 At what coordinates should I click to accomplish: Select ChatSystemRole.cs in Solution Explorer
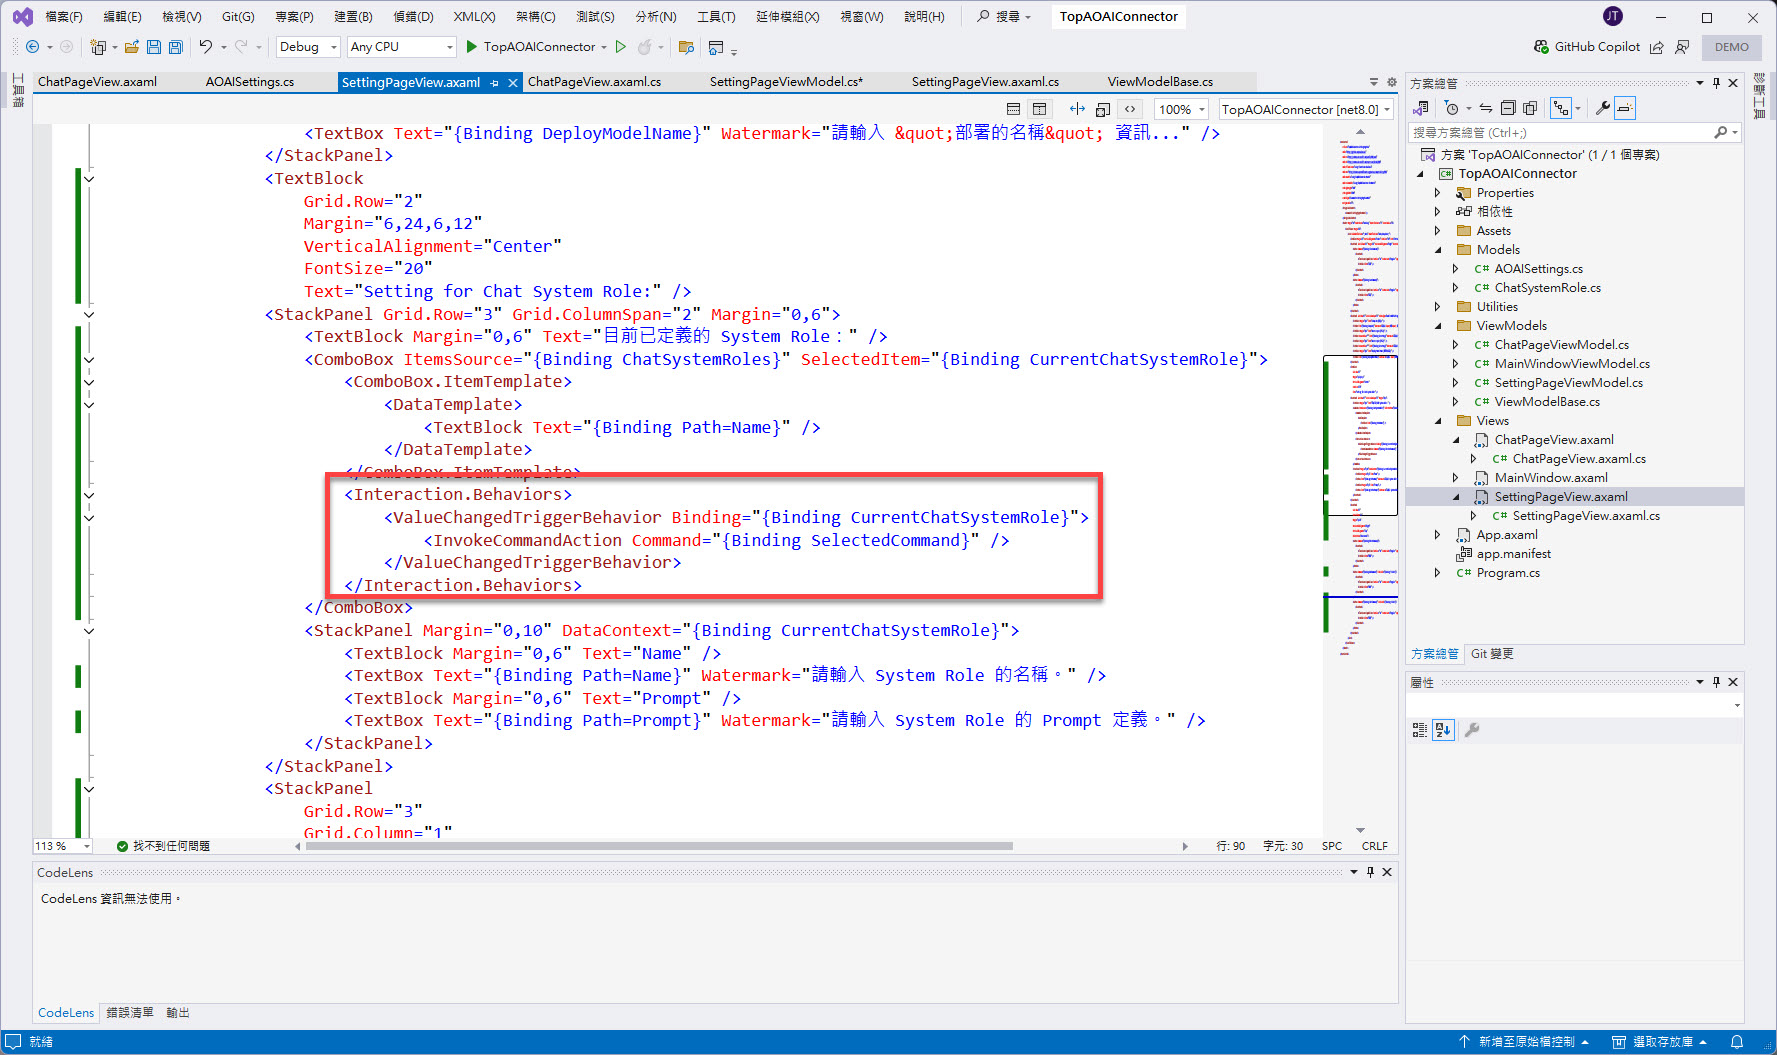click(x=1547, y=288)
